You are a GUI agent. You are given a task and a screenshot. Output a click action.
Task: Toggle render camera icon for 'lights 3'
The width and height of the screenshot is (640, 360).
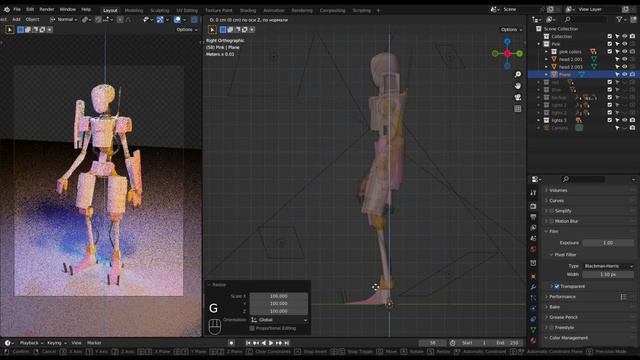tap(632, 120)
